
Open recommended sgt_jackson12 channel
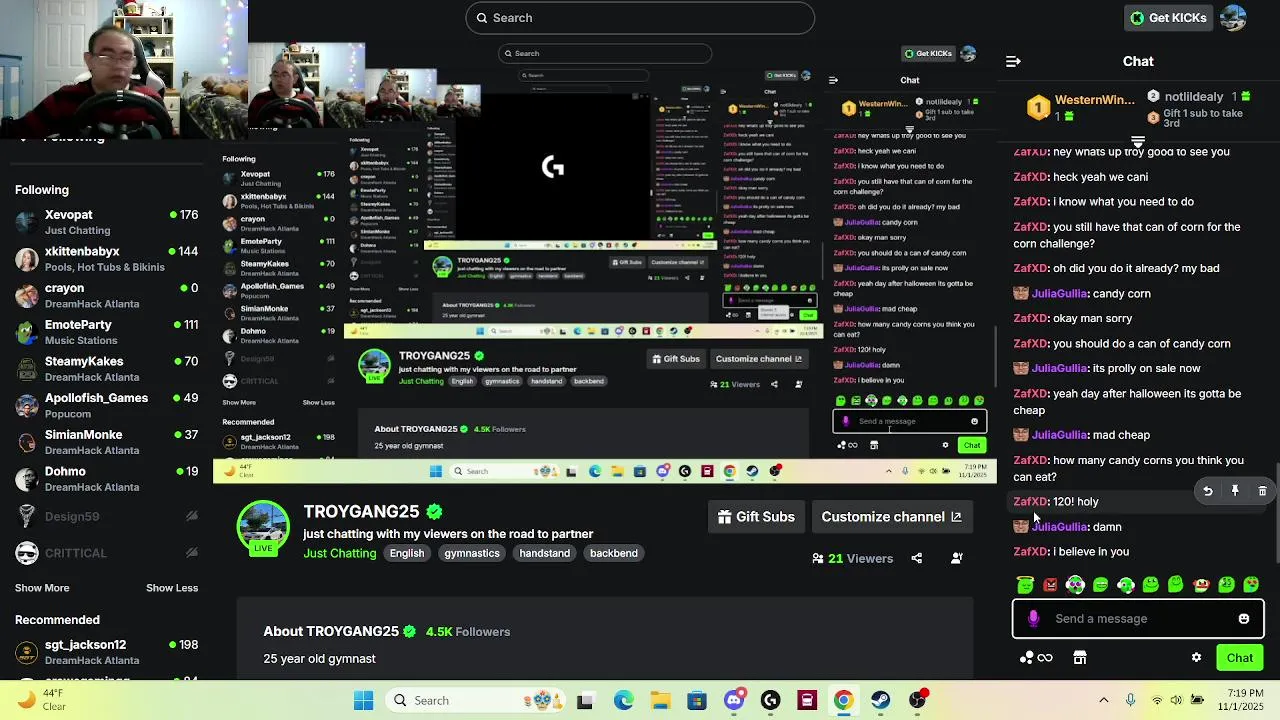click(x=106, y=652)
